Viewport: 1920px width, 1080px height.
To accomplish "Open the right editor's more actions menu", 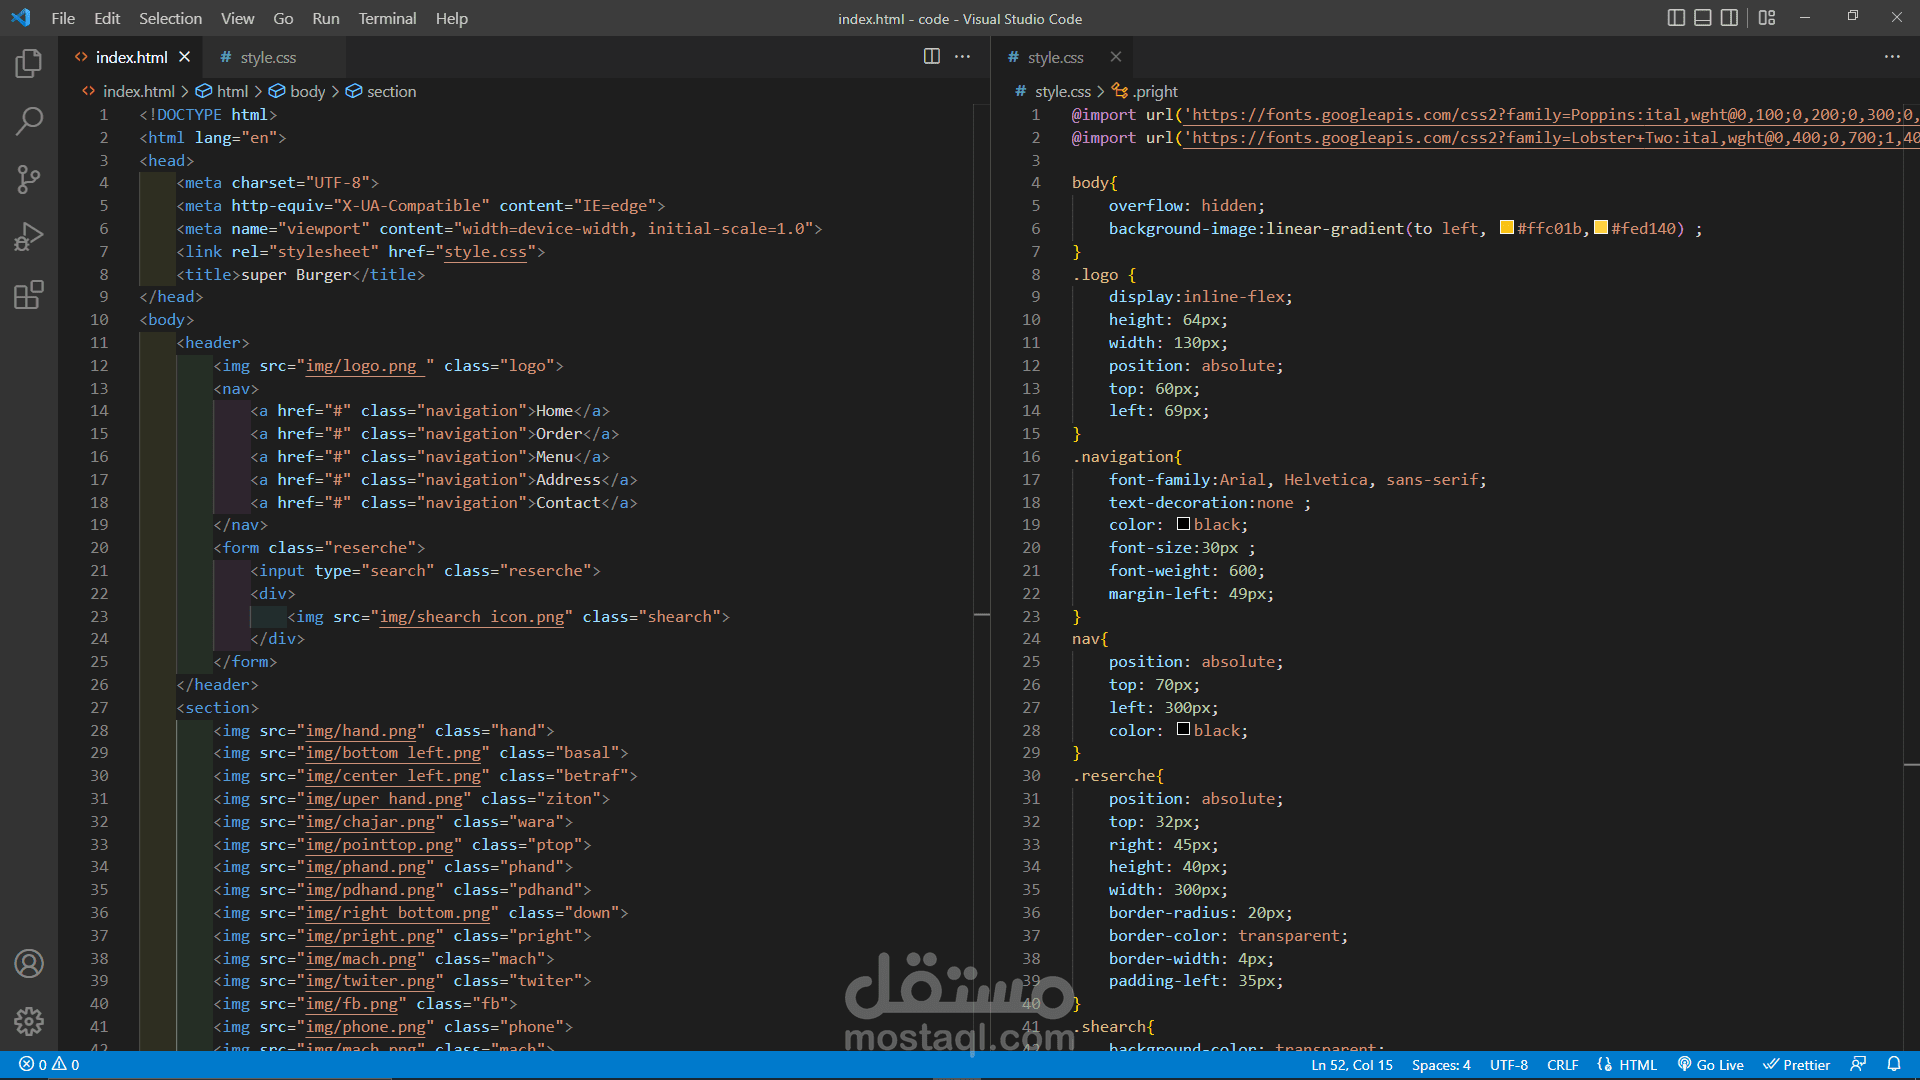I will coord(1892,57).
